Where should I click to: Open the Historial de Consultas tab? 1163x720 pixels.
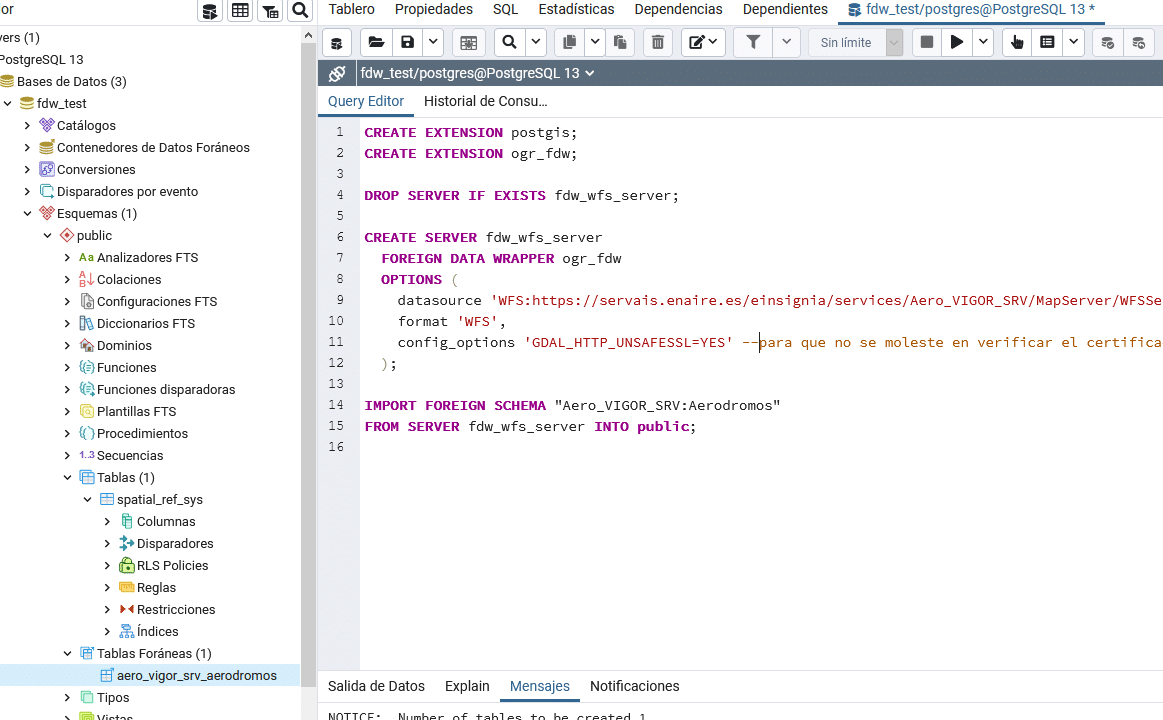tap(486, 101)
